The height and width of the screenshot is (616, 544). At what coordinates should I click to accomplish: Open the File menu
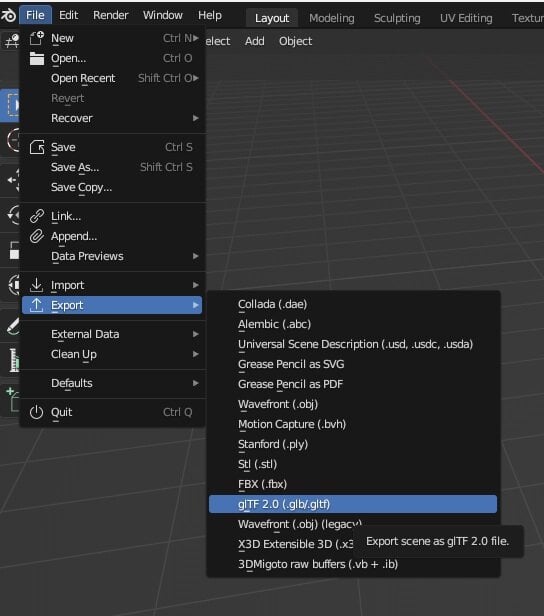(35, 15)
